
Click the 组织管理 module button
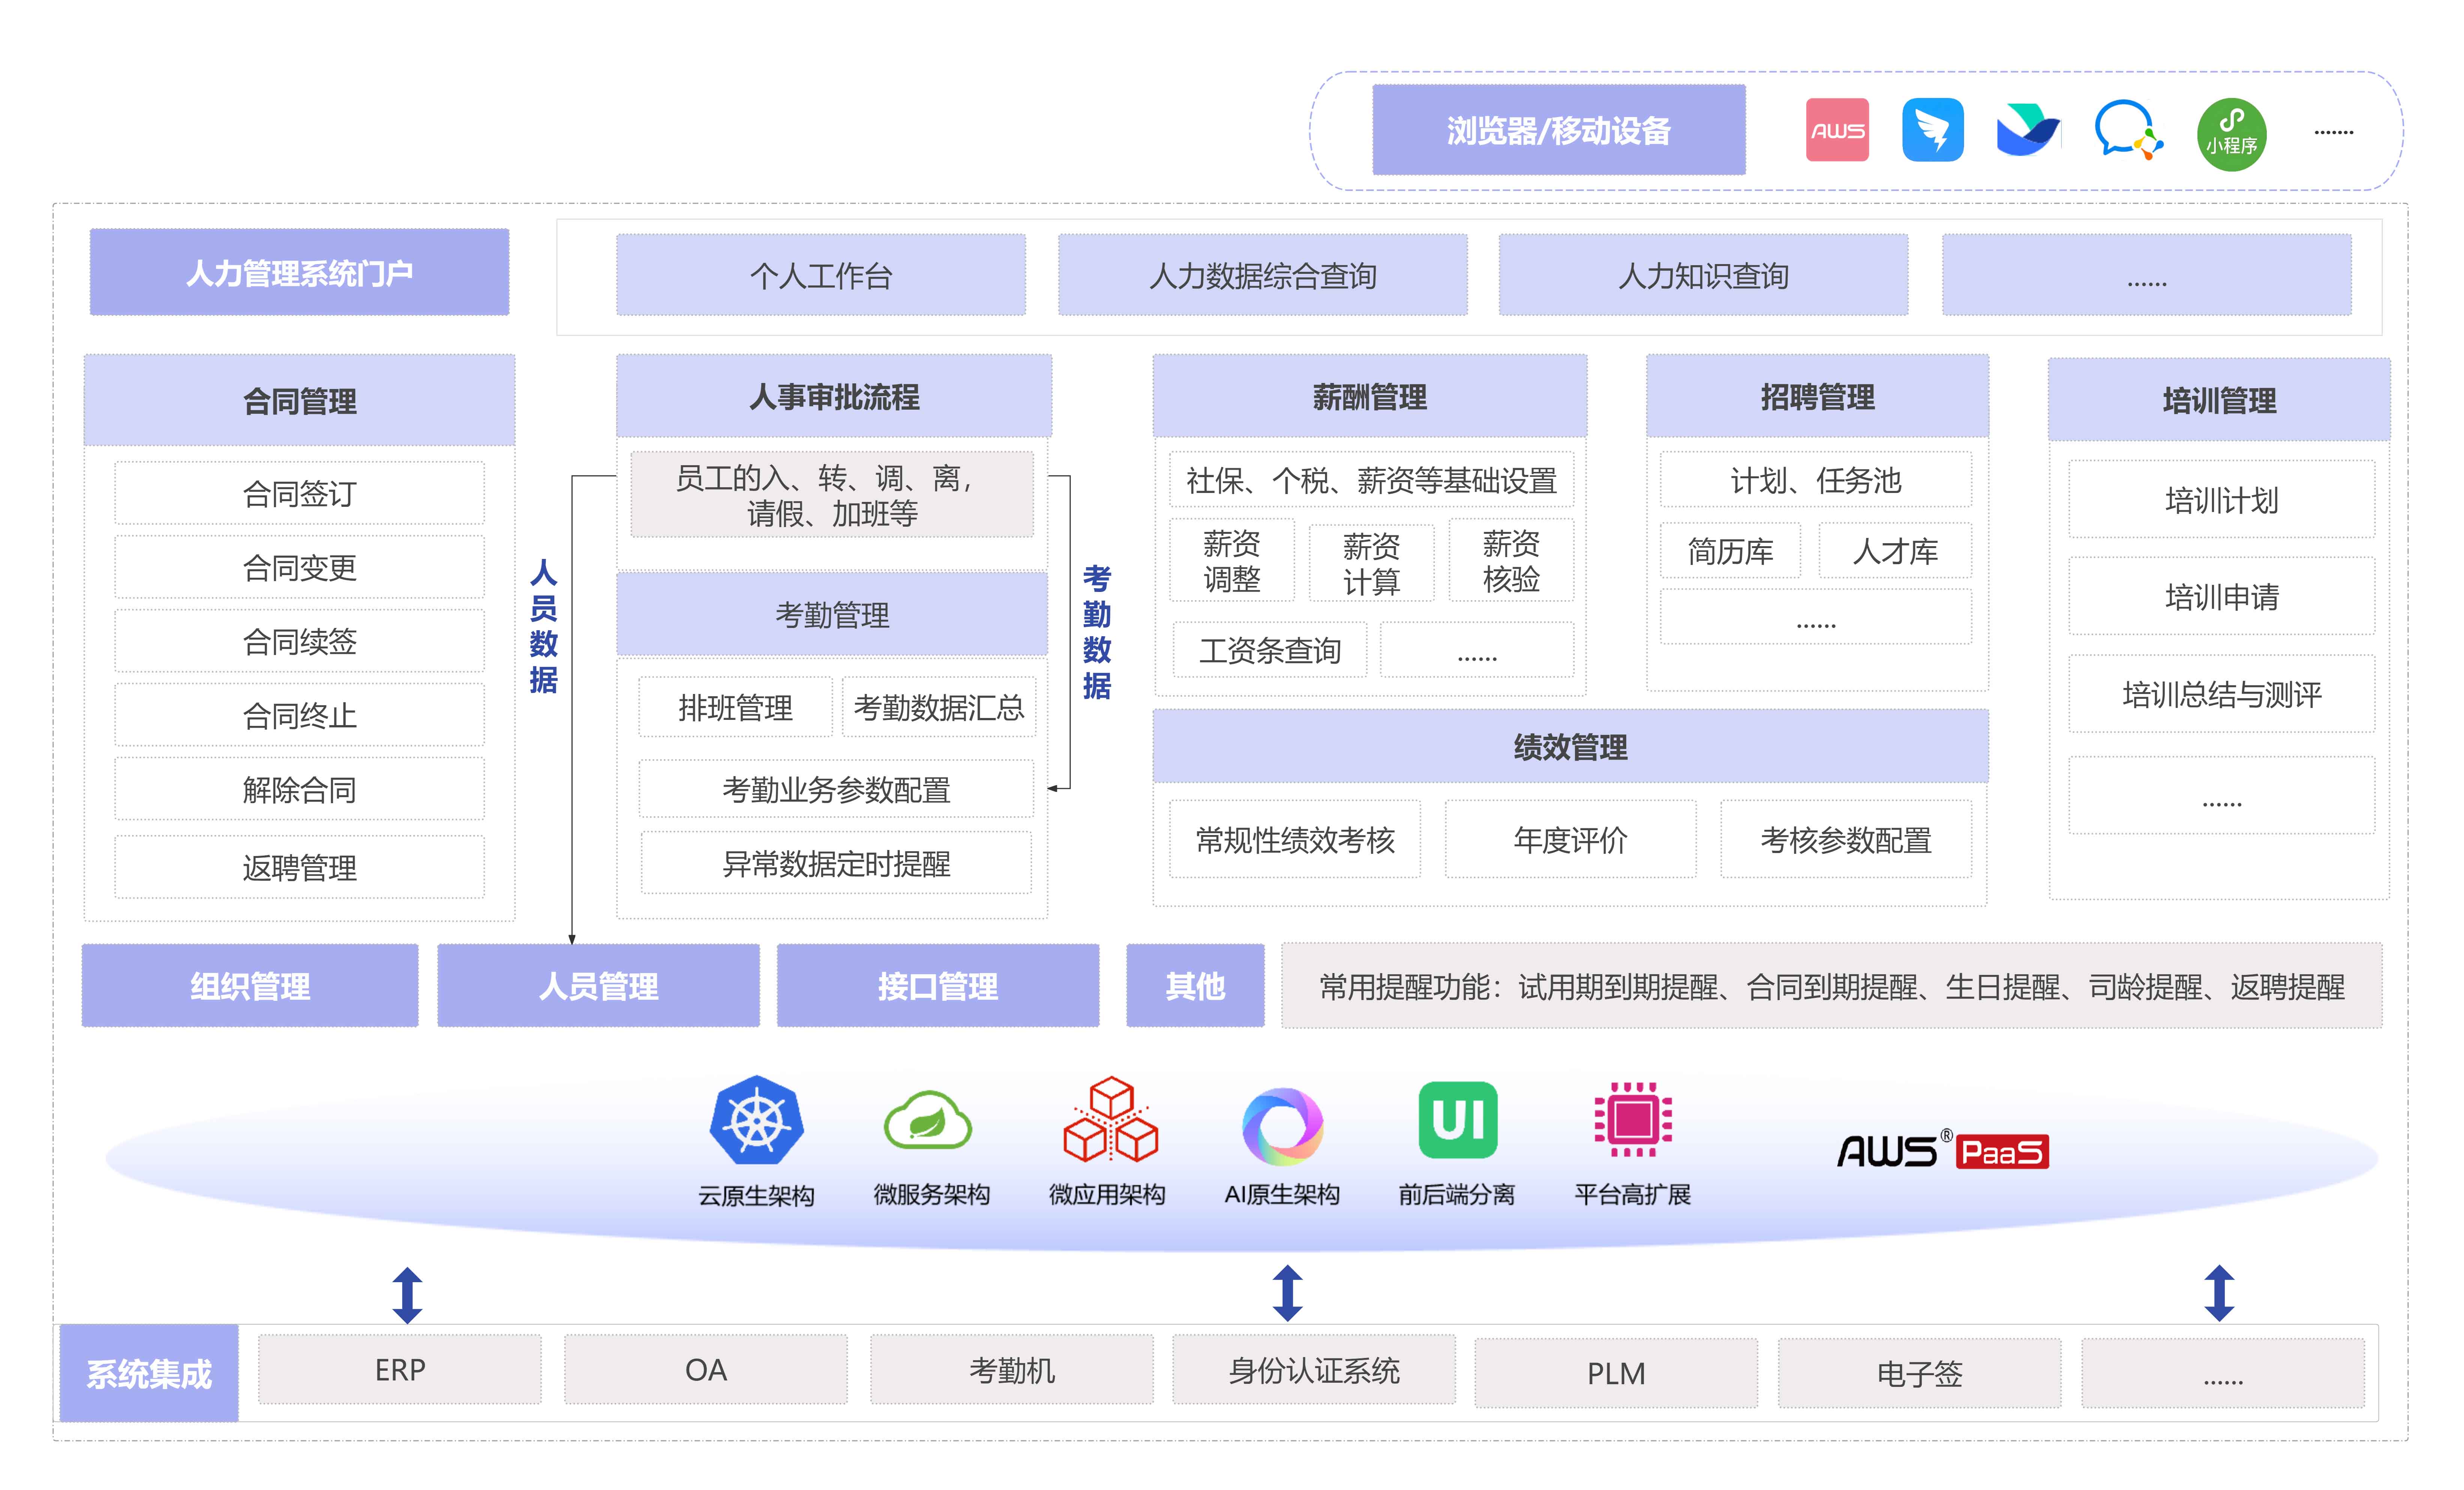(250, 985)
